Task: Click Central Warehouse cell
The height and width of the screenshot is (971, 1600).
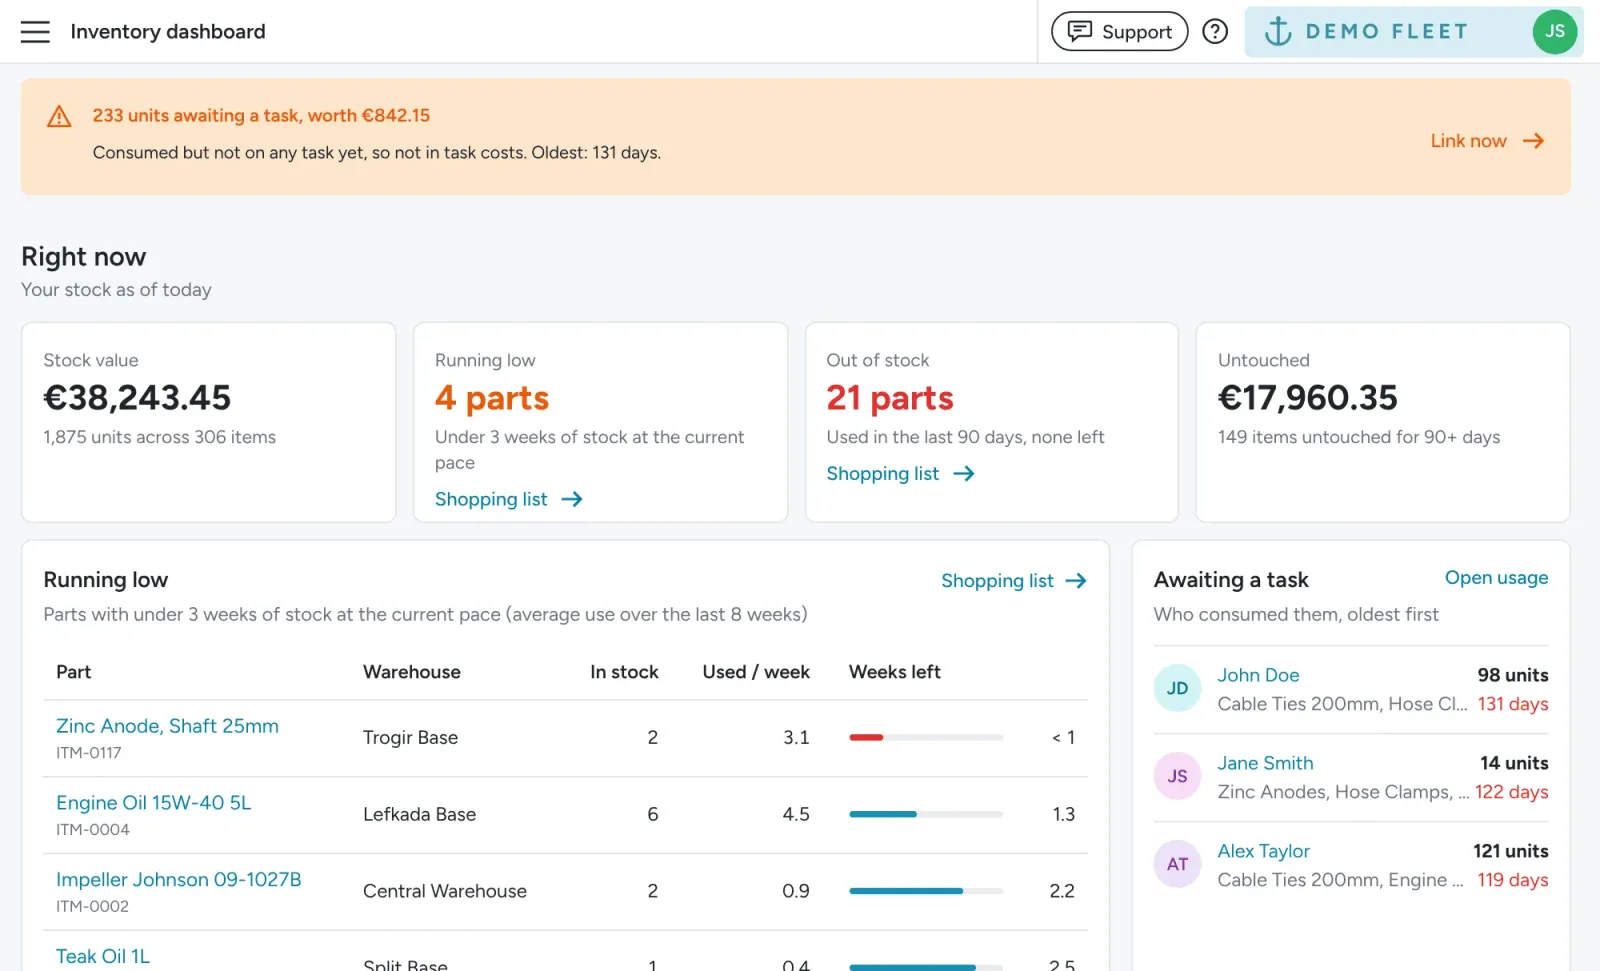Action: click(445, 892)
